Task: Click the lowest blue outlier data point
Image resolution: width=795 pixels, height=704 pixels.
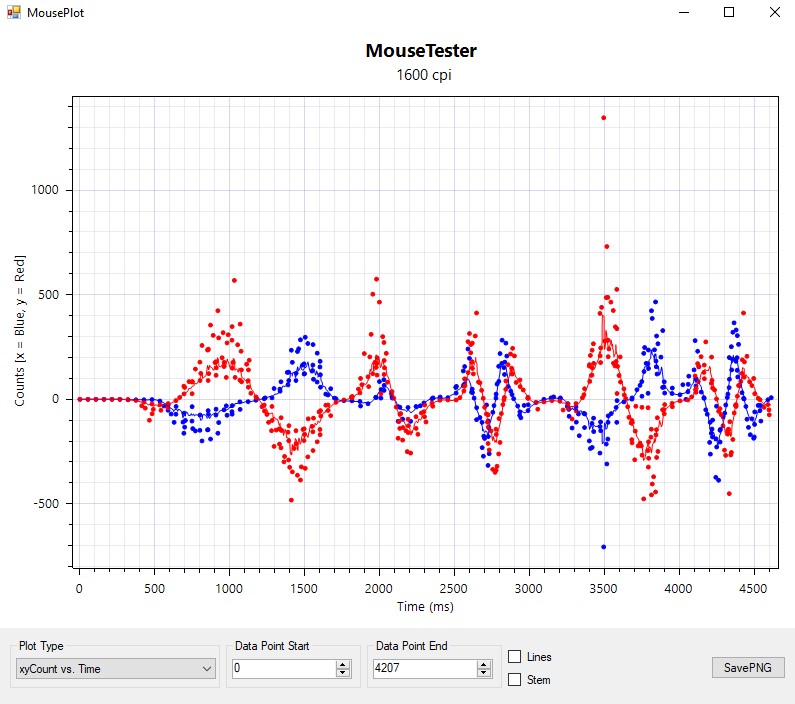Action: click(603, 547)
